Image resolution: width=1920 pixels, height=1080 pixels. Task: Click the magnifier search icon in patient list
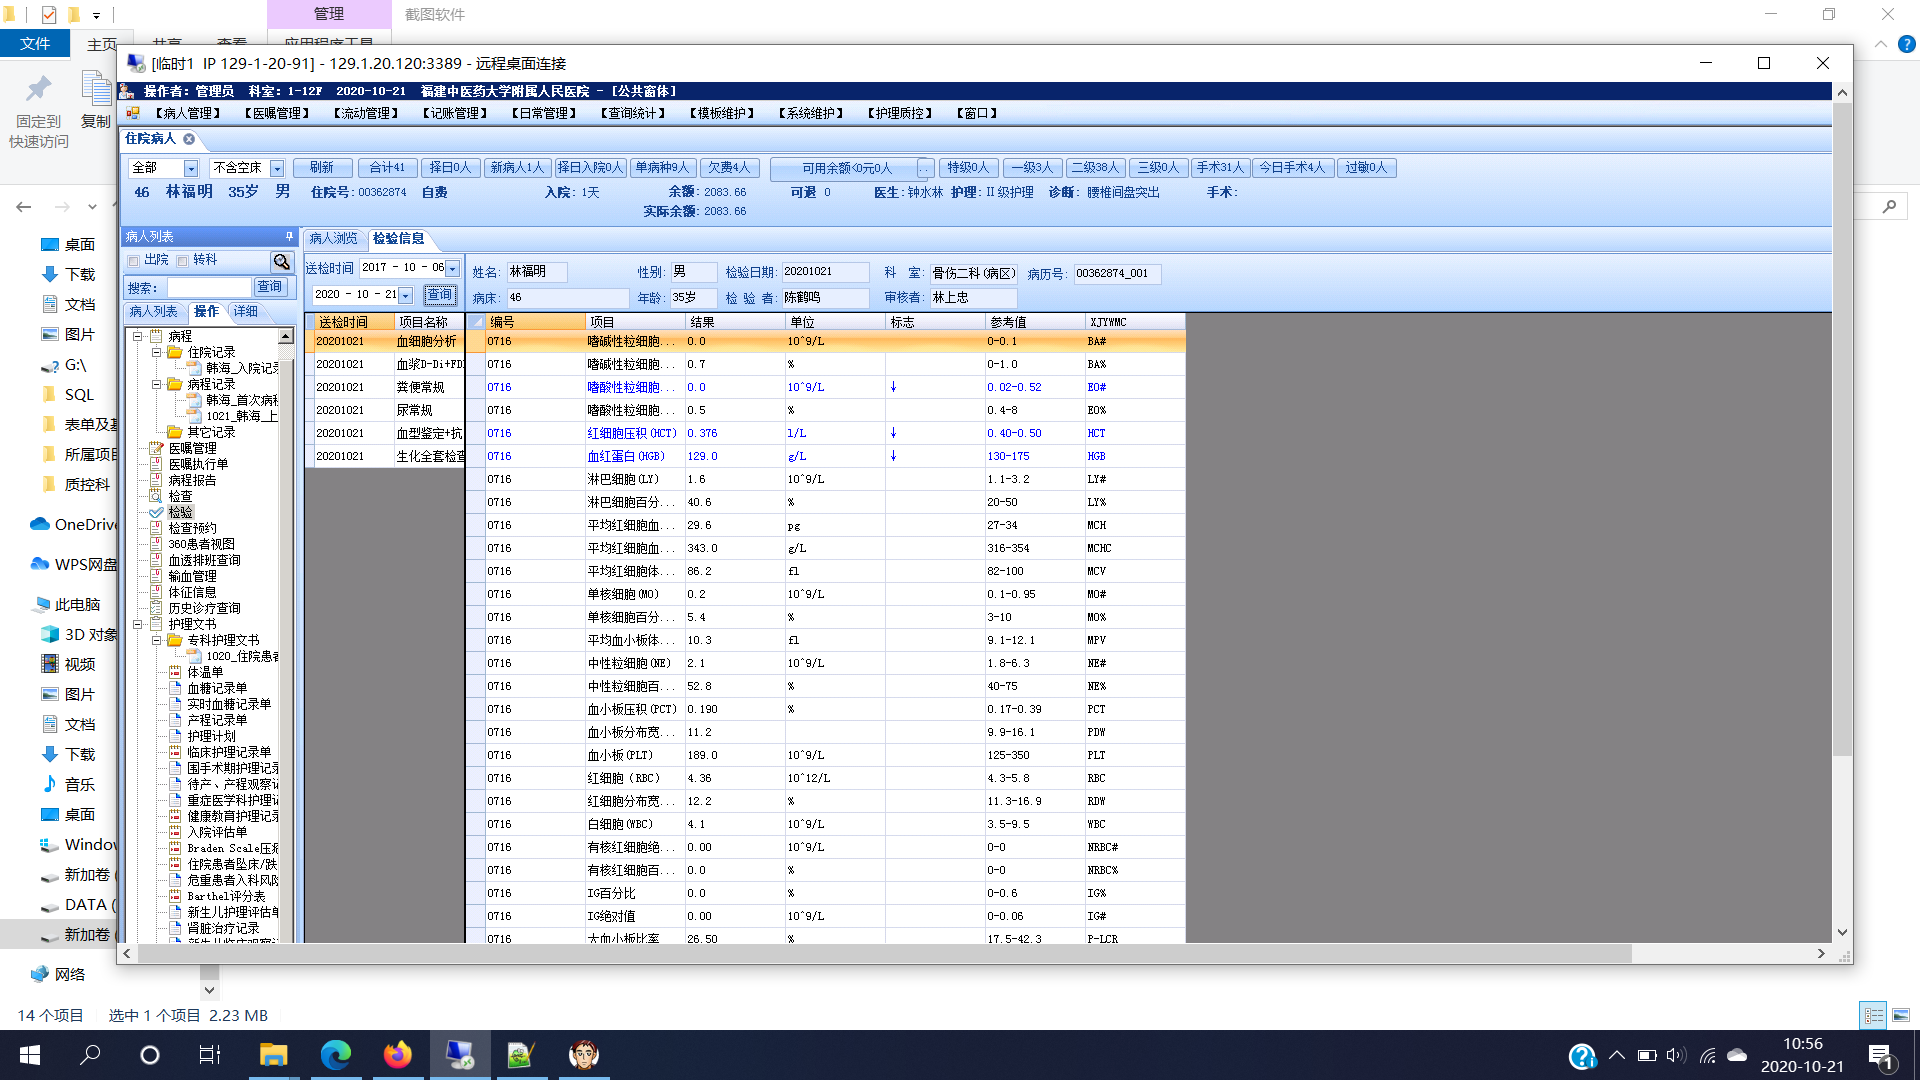(x=282, y=262)
